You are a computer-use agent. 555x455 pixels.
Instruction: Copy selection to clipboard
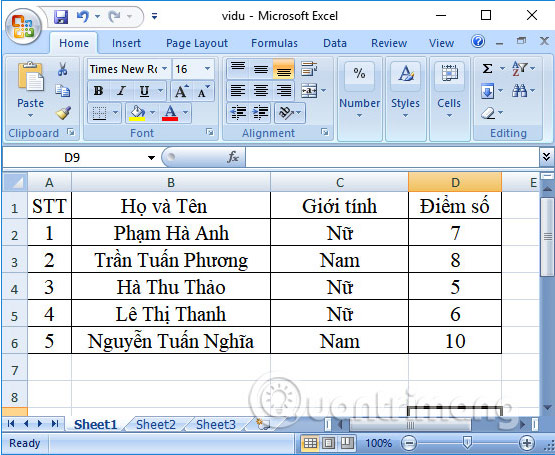63,91
